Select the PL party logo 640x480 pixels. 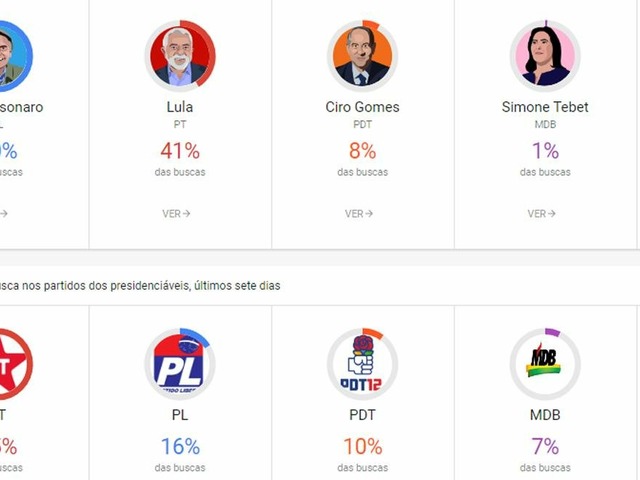[x=180, y=364]
